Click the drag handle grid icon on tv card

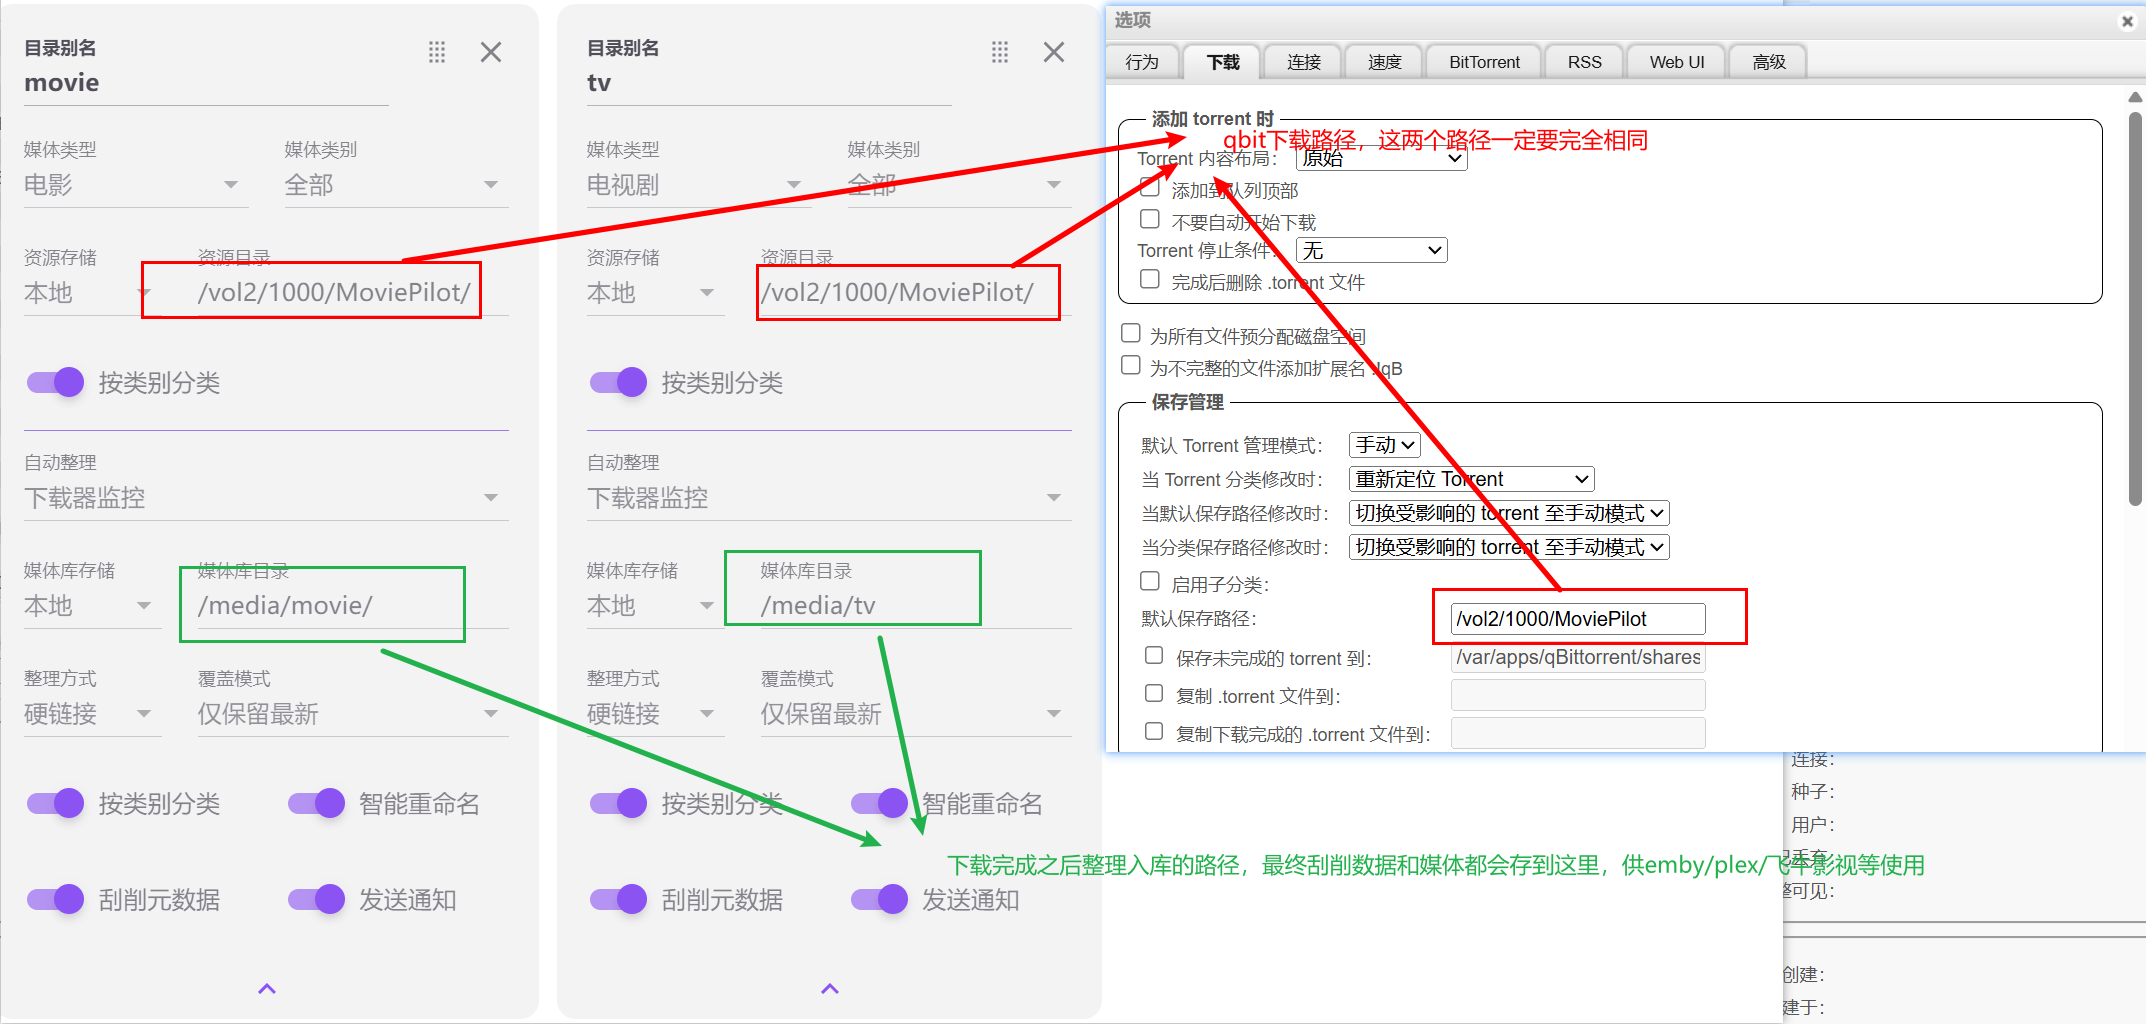(1000, 52)
